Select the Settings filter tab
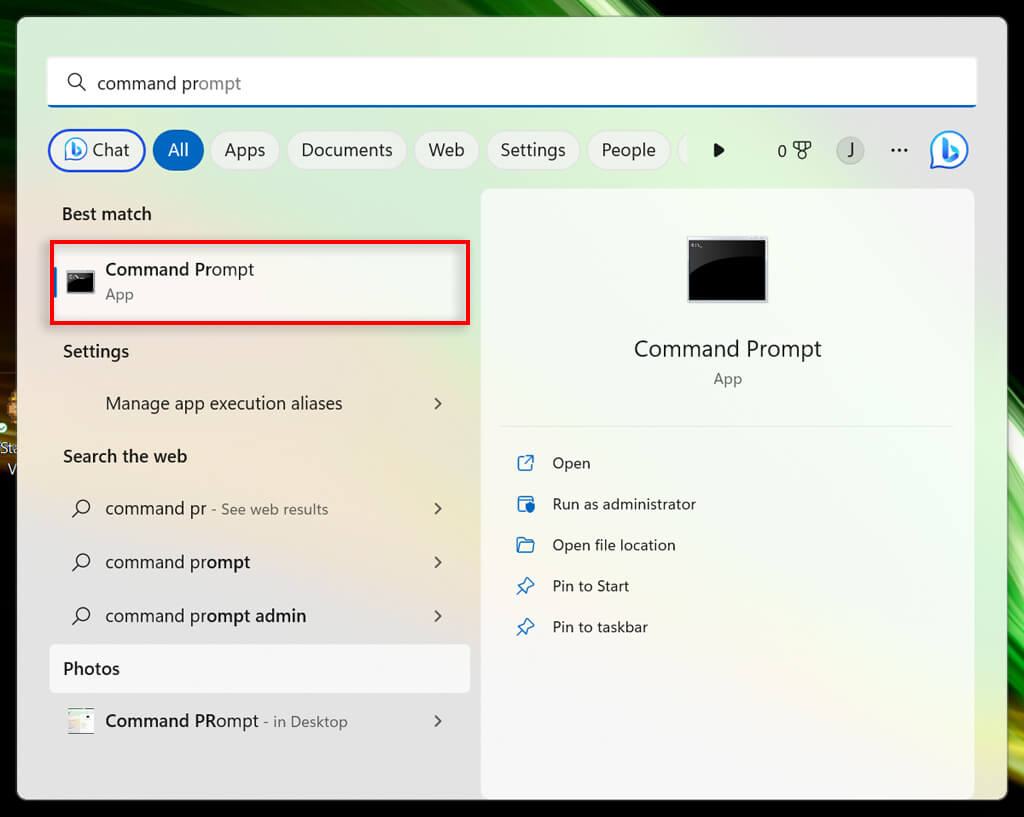Image resolution: width=1024 pixels, height=817 pixels. [532, 150]
